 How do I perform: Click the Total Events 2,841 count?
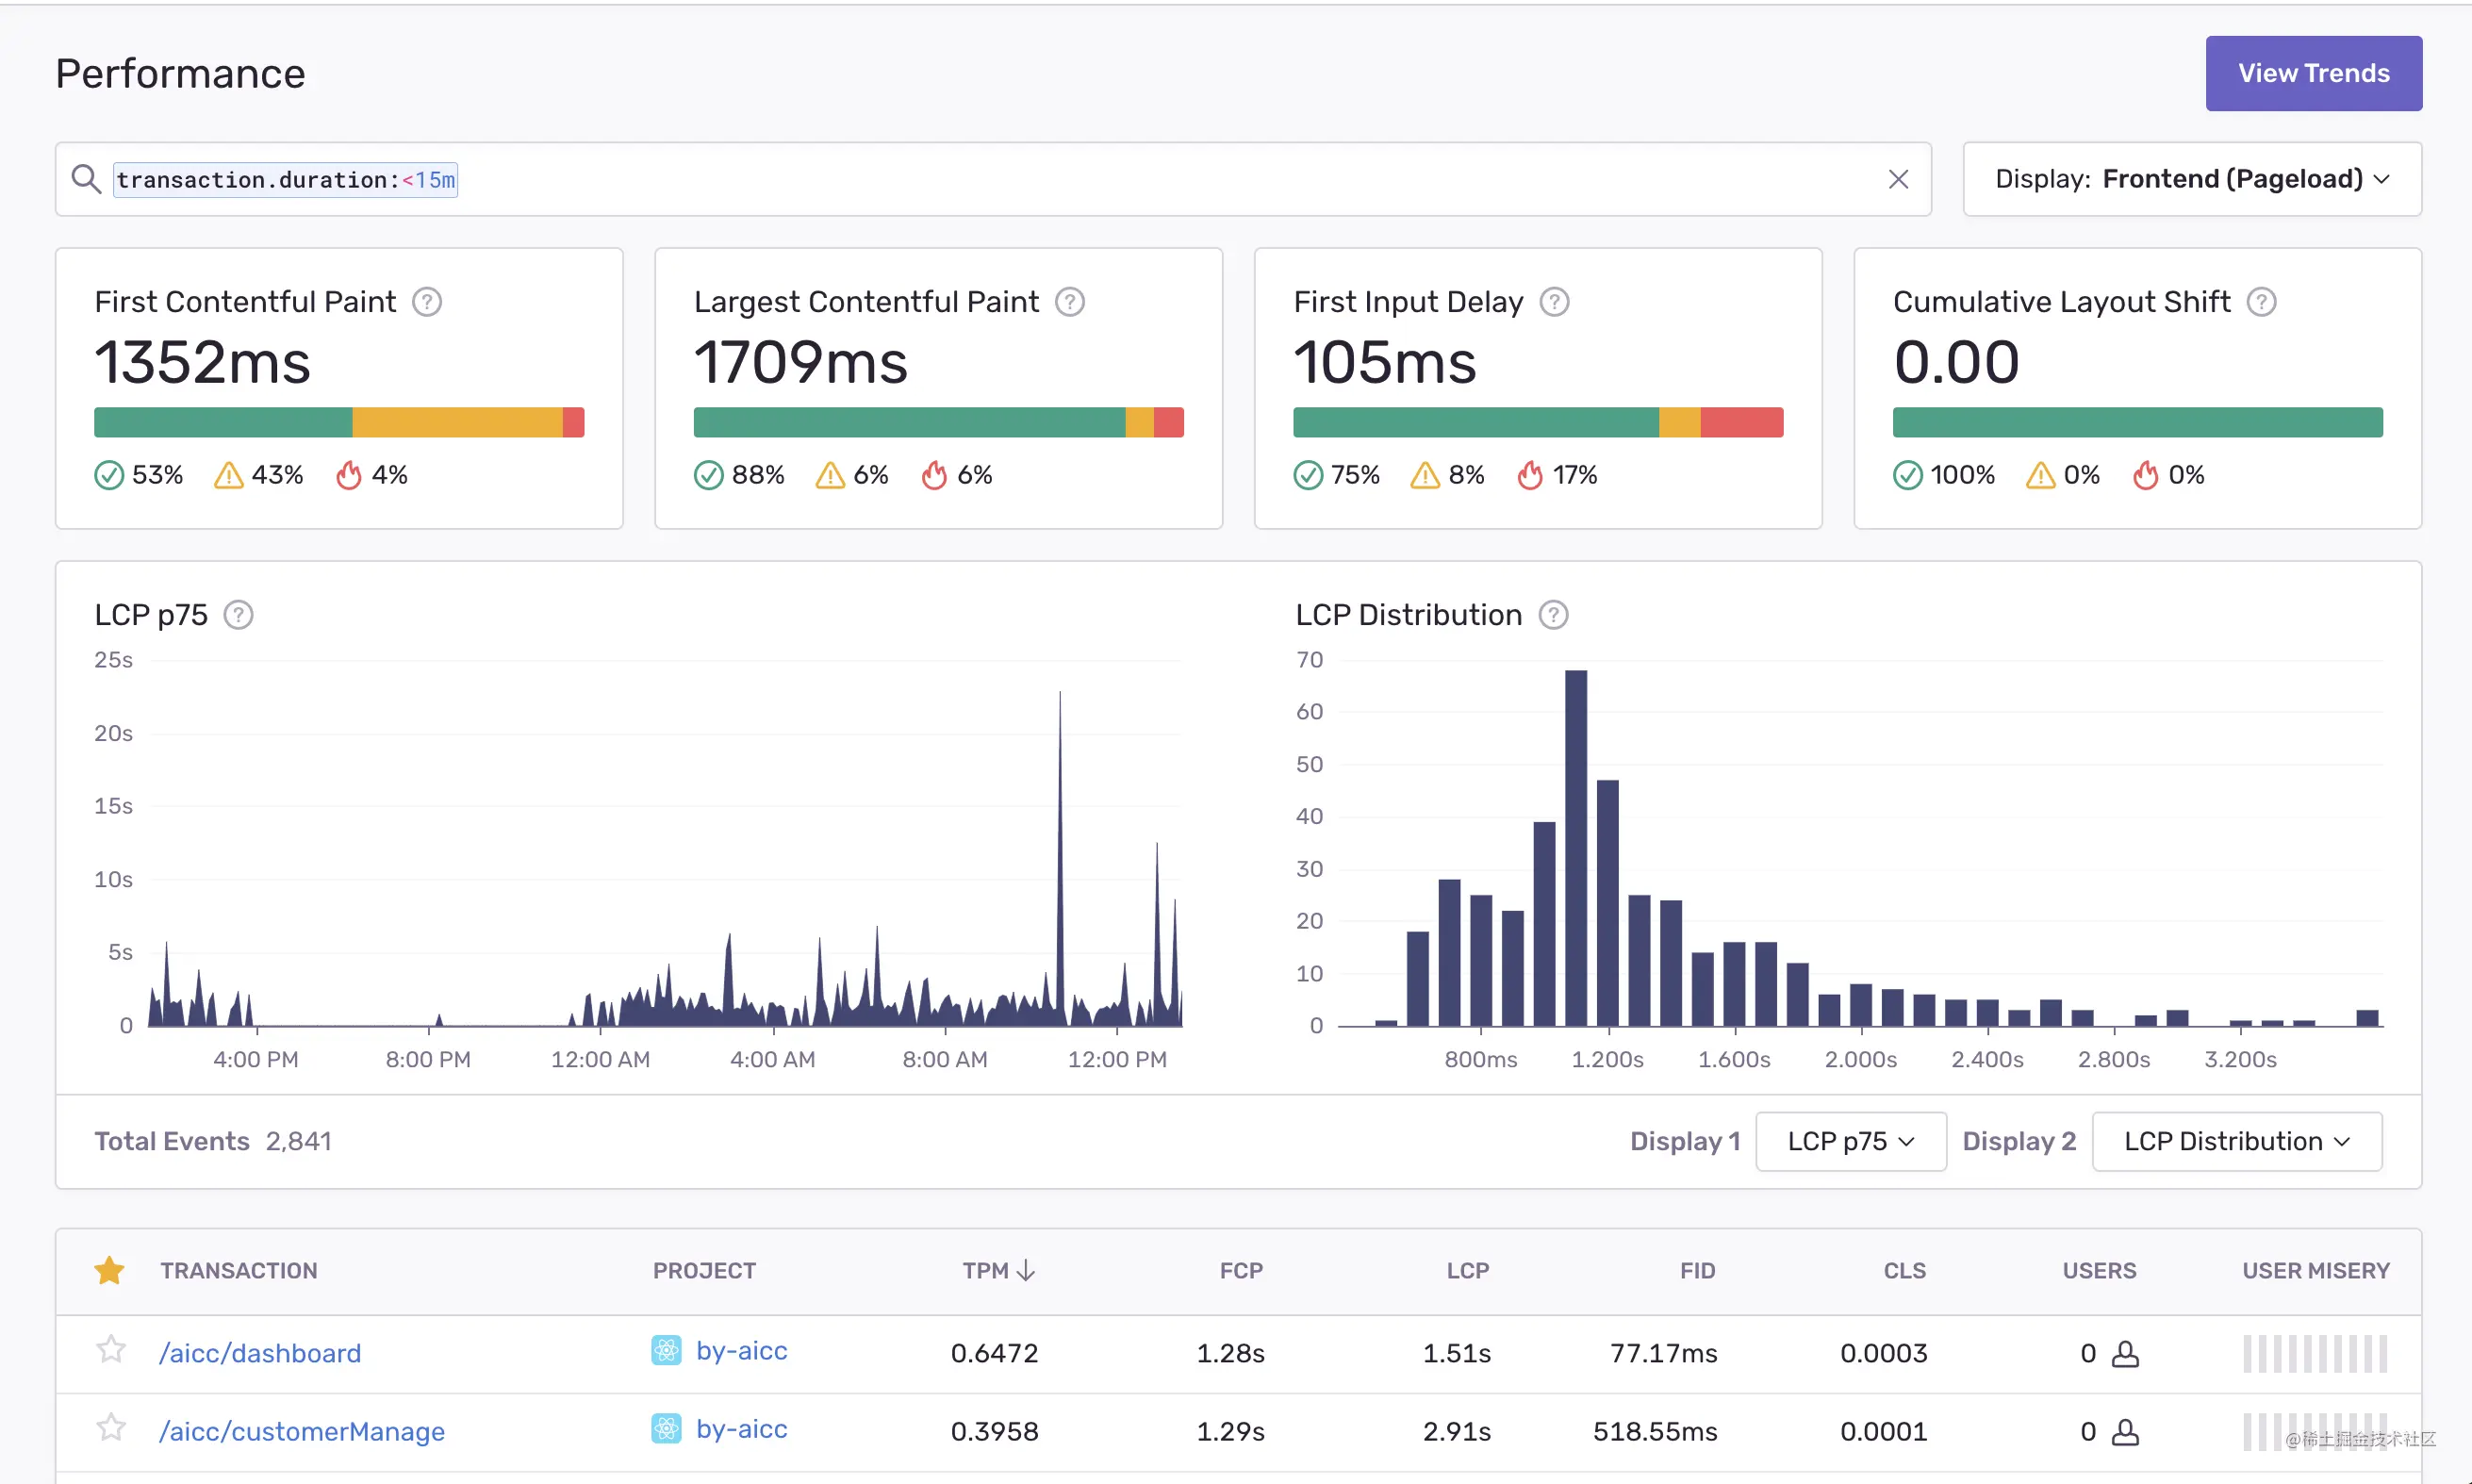[298, 1141]
